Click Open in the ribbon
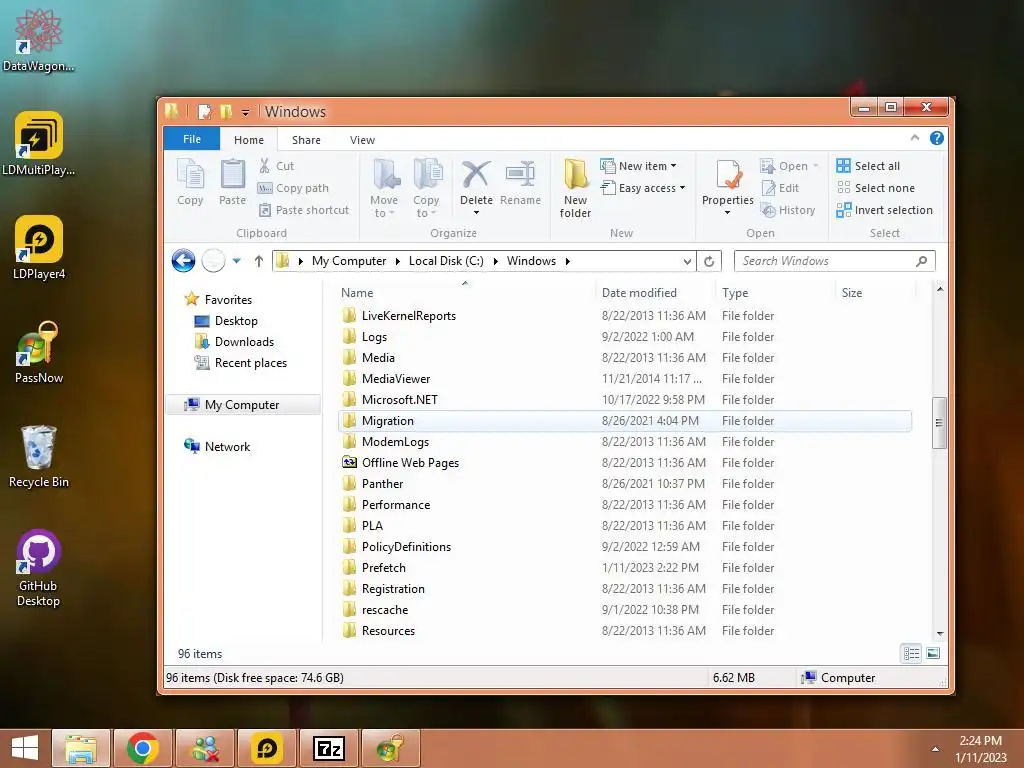This screenshot has width=1024, height=768. coord(789,166)
